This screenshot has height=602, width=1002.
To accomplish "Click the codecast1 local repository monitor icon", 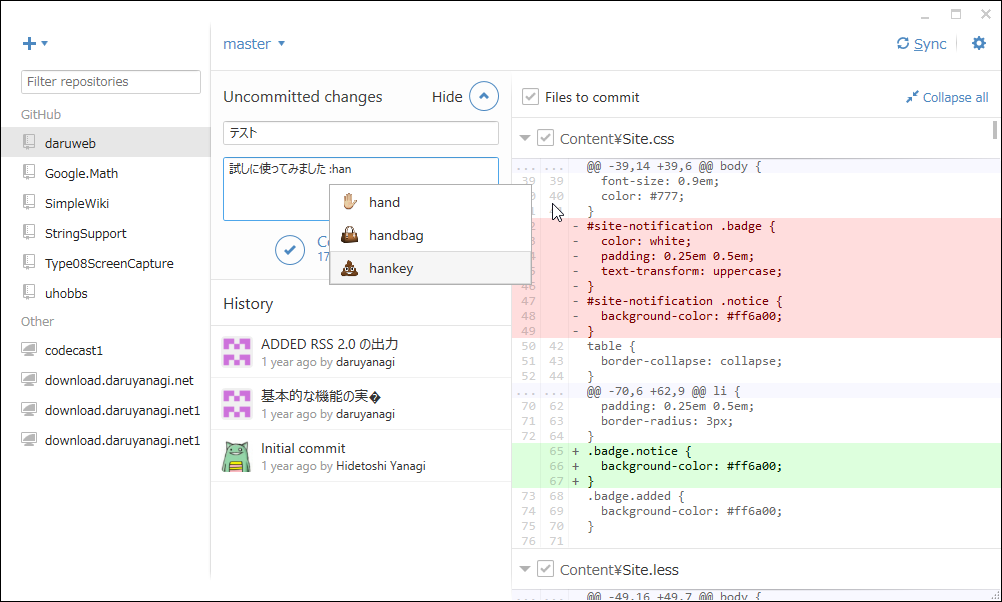I will tap(30, 351).
